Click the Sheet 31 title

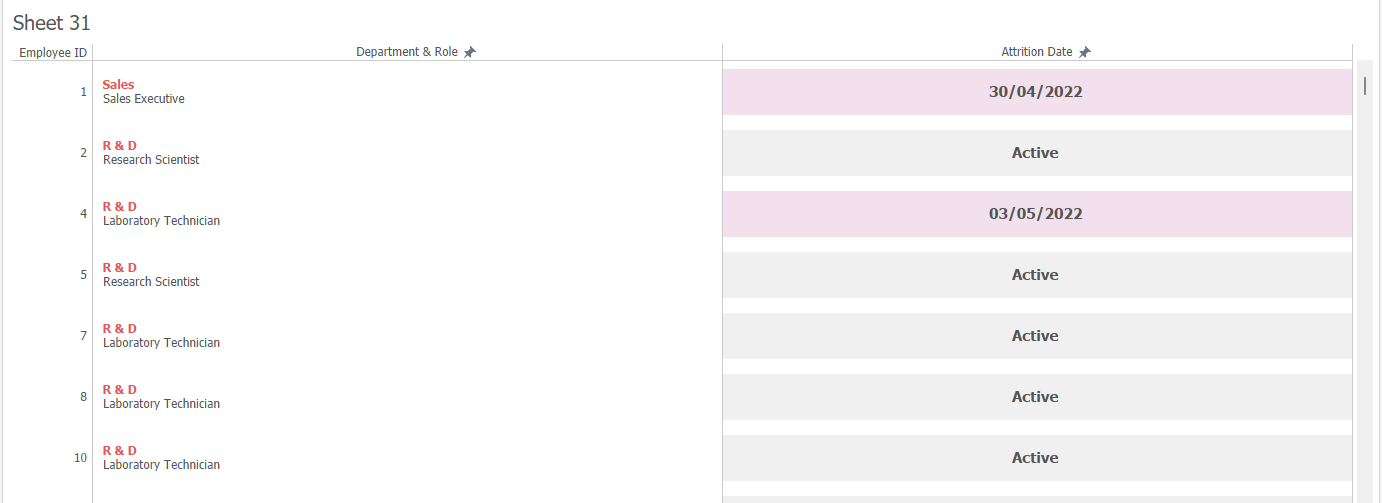[x=52, y=23]
